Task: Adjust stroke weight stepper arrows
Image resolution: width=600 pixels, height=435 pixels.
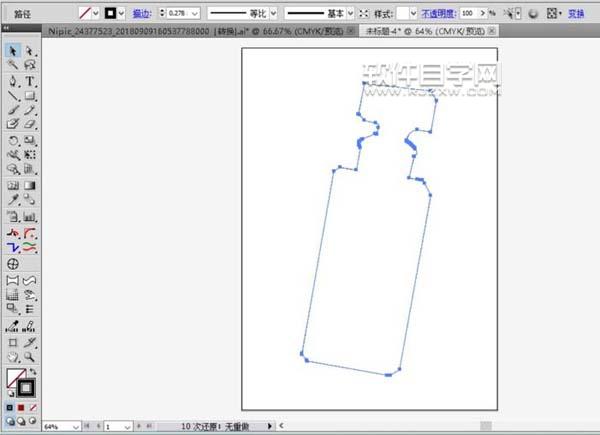Action: [x=162, y=13]
